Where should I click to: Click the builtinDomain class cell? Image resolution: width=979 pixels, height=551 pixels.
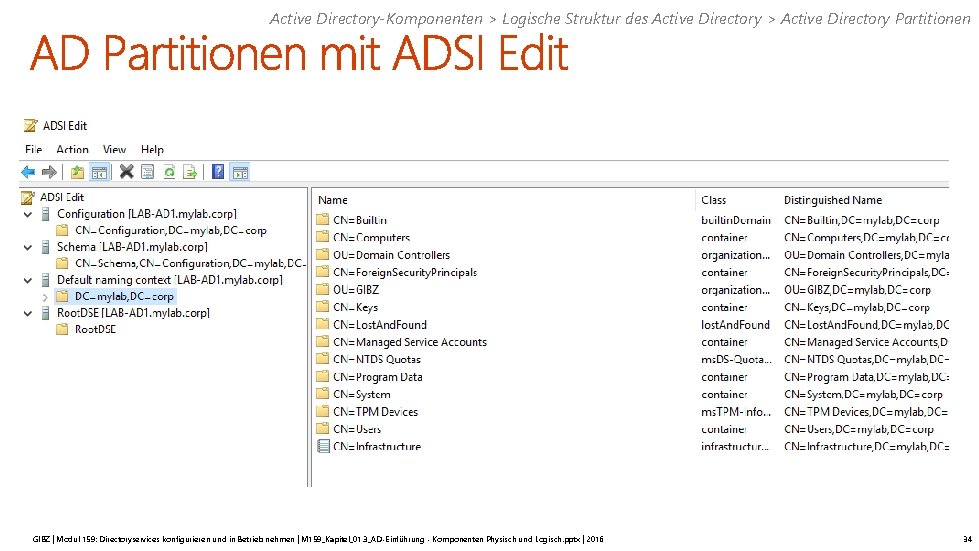[x=735, y=220]
